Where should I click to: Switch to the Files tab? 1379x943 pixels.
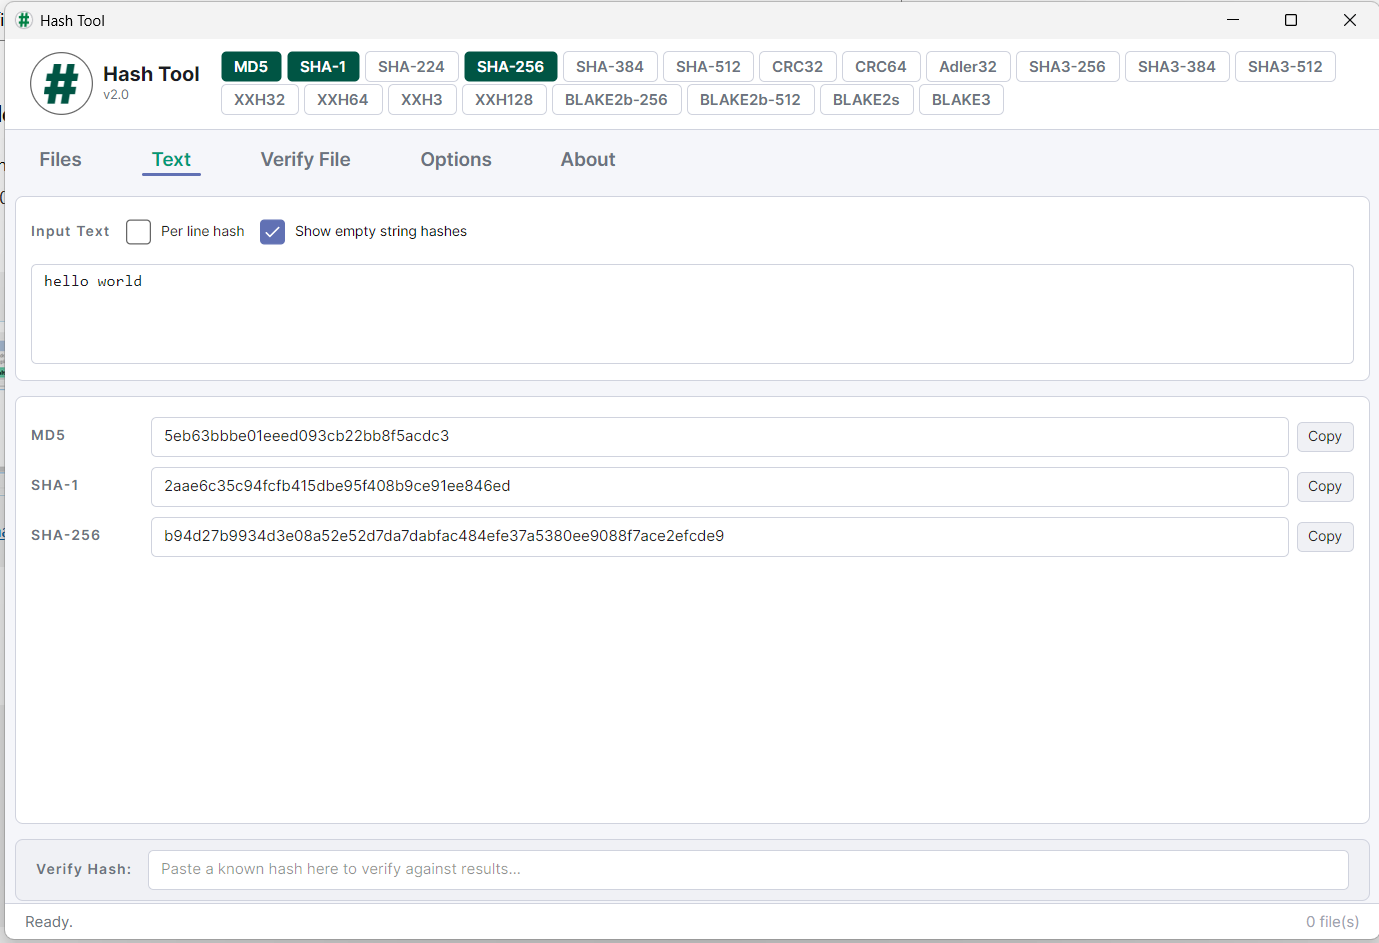tap(60, 159)
